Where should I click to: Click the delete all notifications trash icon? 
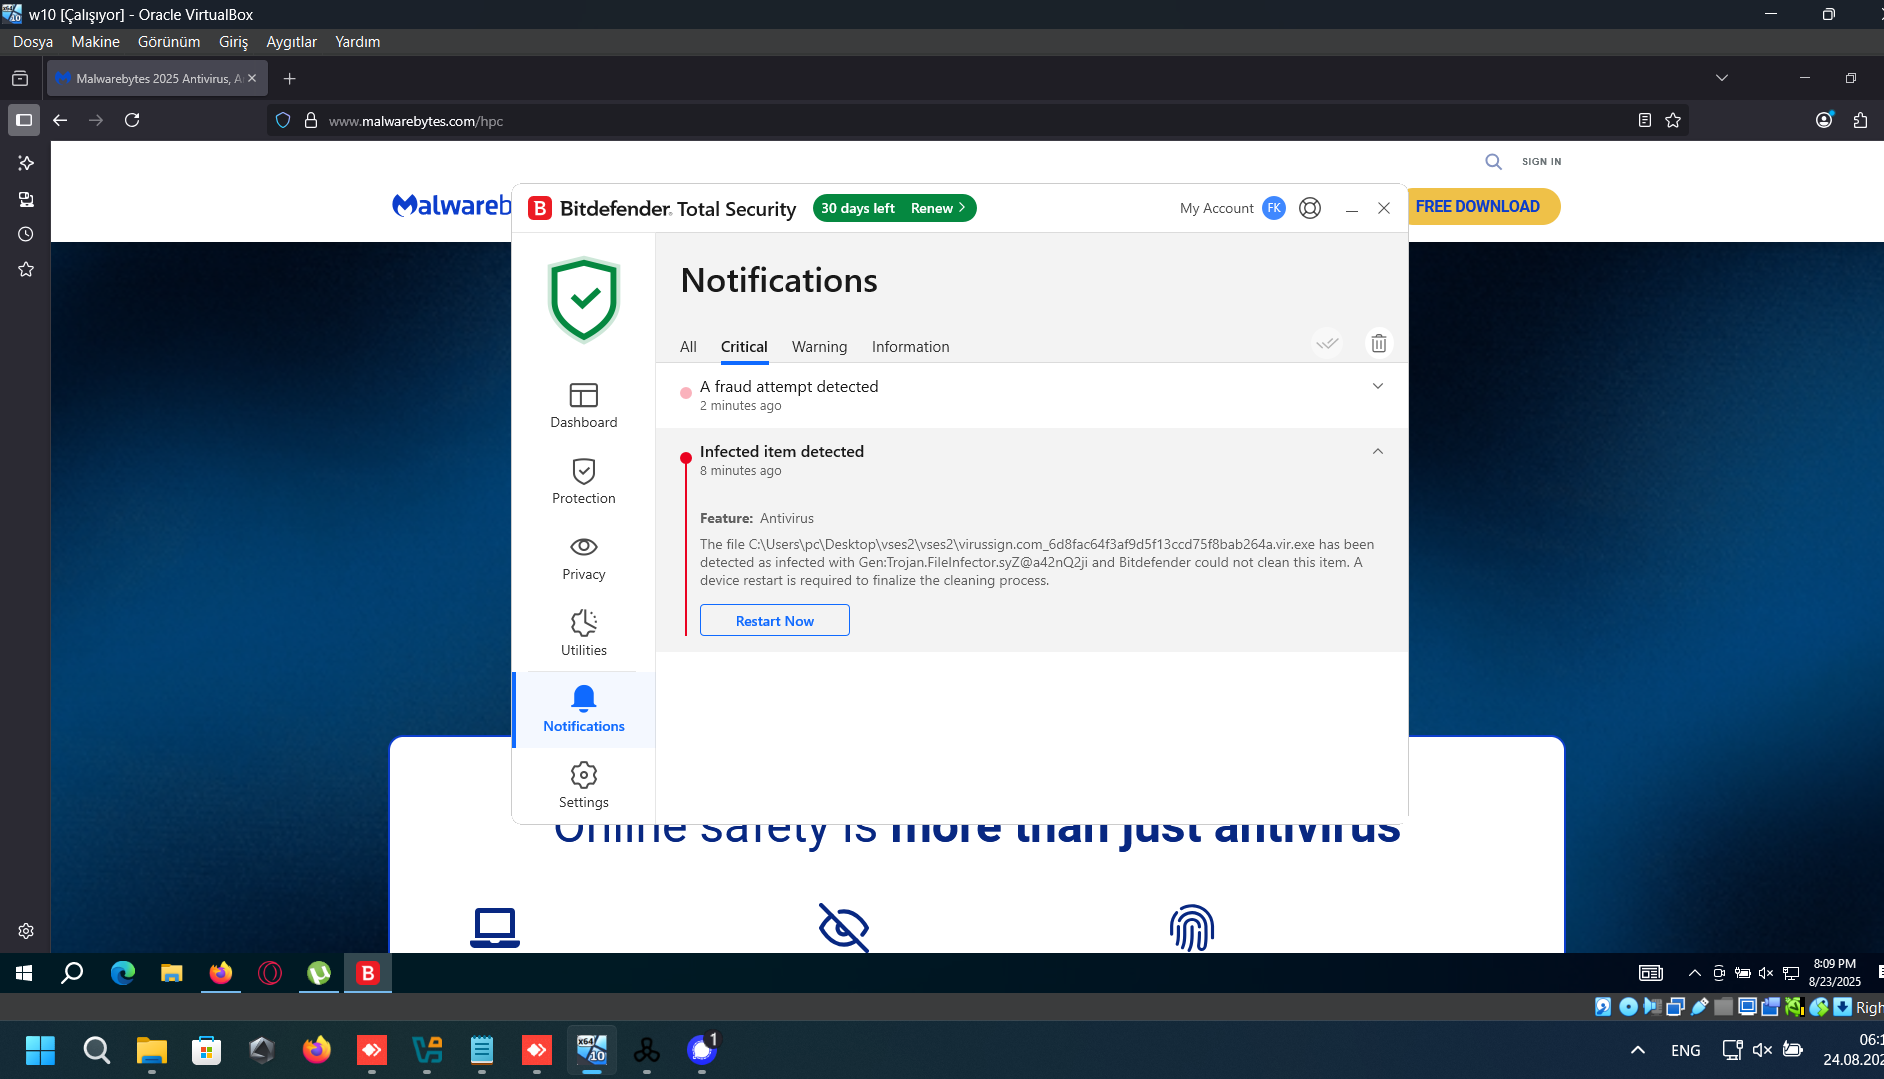pyautogui.click(x=1379, y=343)
